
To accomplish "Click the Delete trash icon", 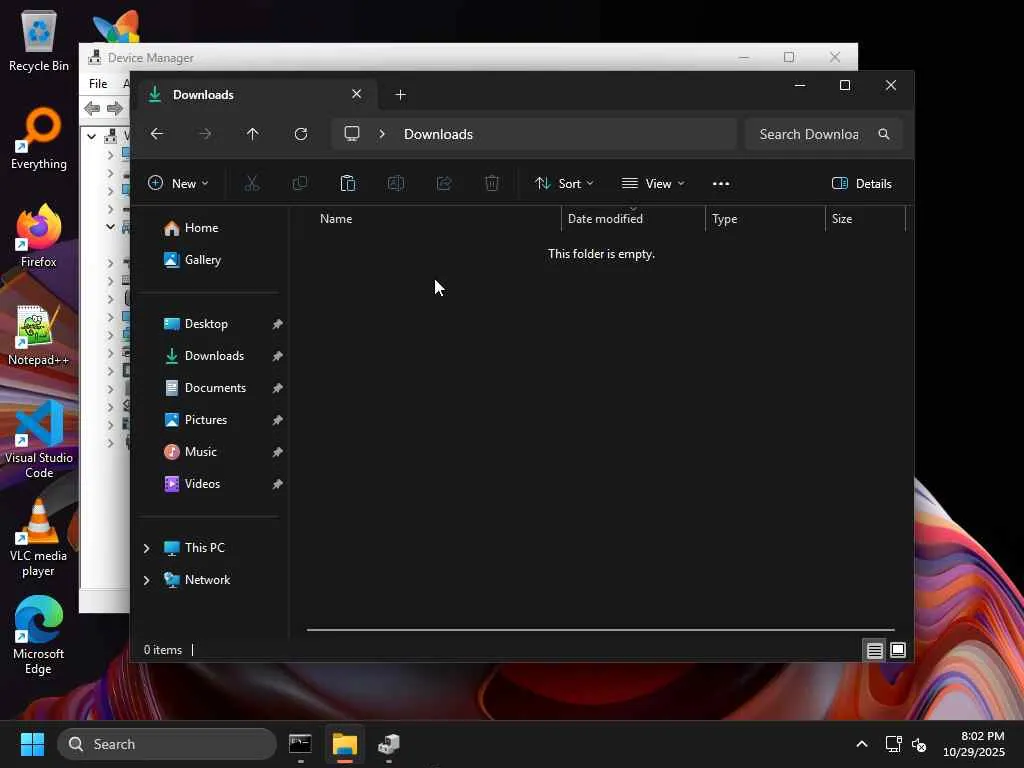I will [492, 184].
